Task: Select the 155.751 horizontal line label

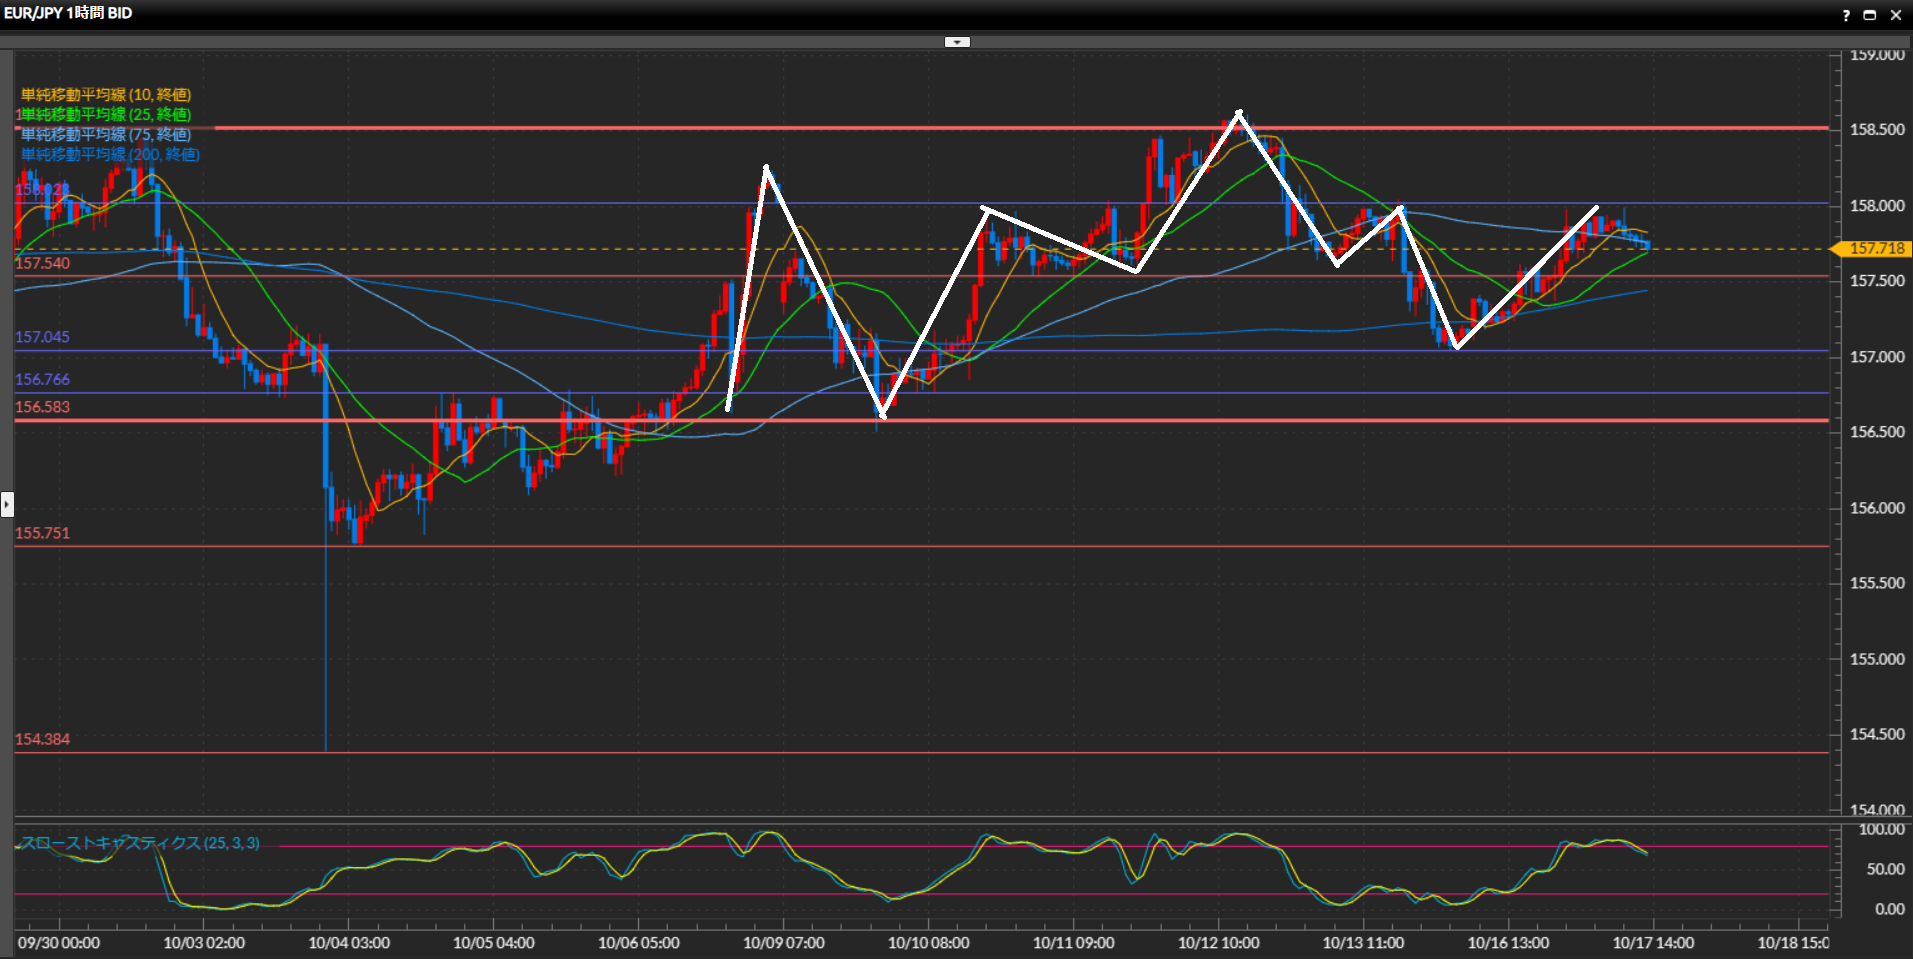Action: click(43, 534)
